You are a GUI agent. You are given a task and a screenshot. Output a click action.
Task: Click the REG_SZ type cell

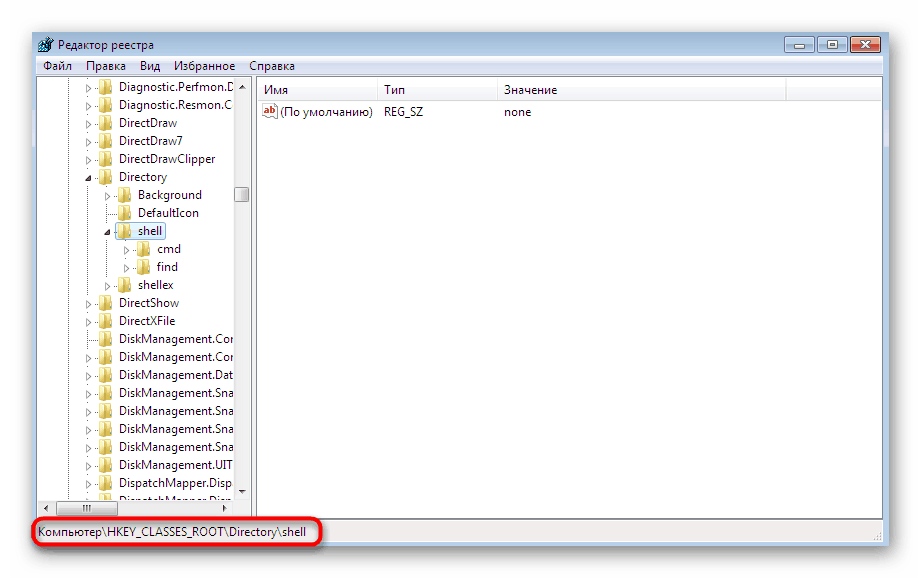(404, 112)
